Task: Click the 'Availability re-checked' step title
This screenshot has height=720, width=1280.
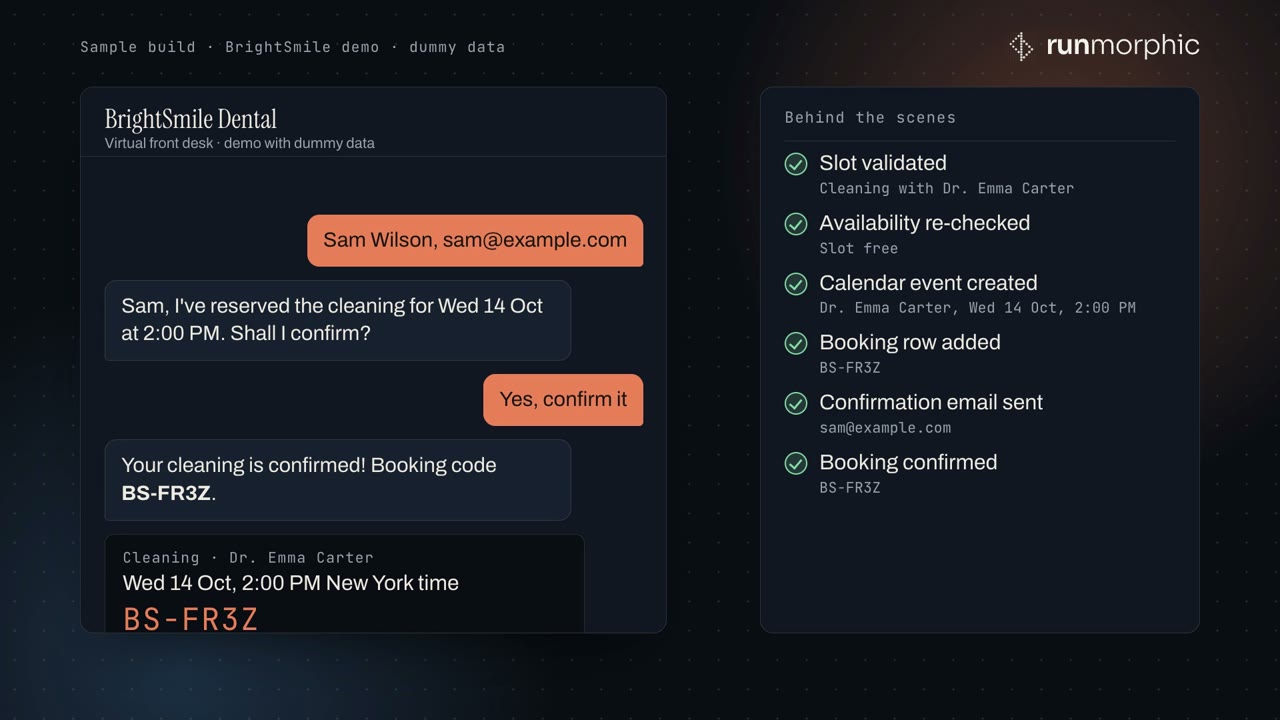Action: (925, 223)
